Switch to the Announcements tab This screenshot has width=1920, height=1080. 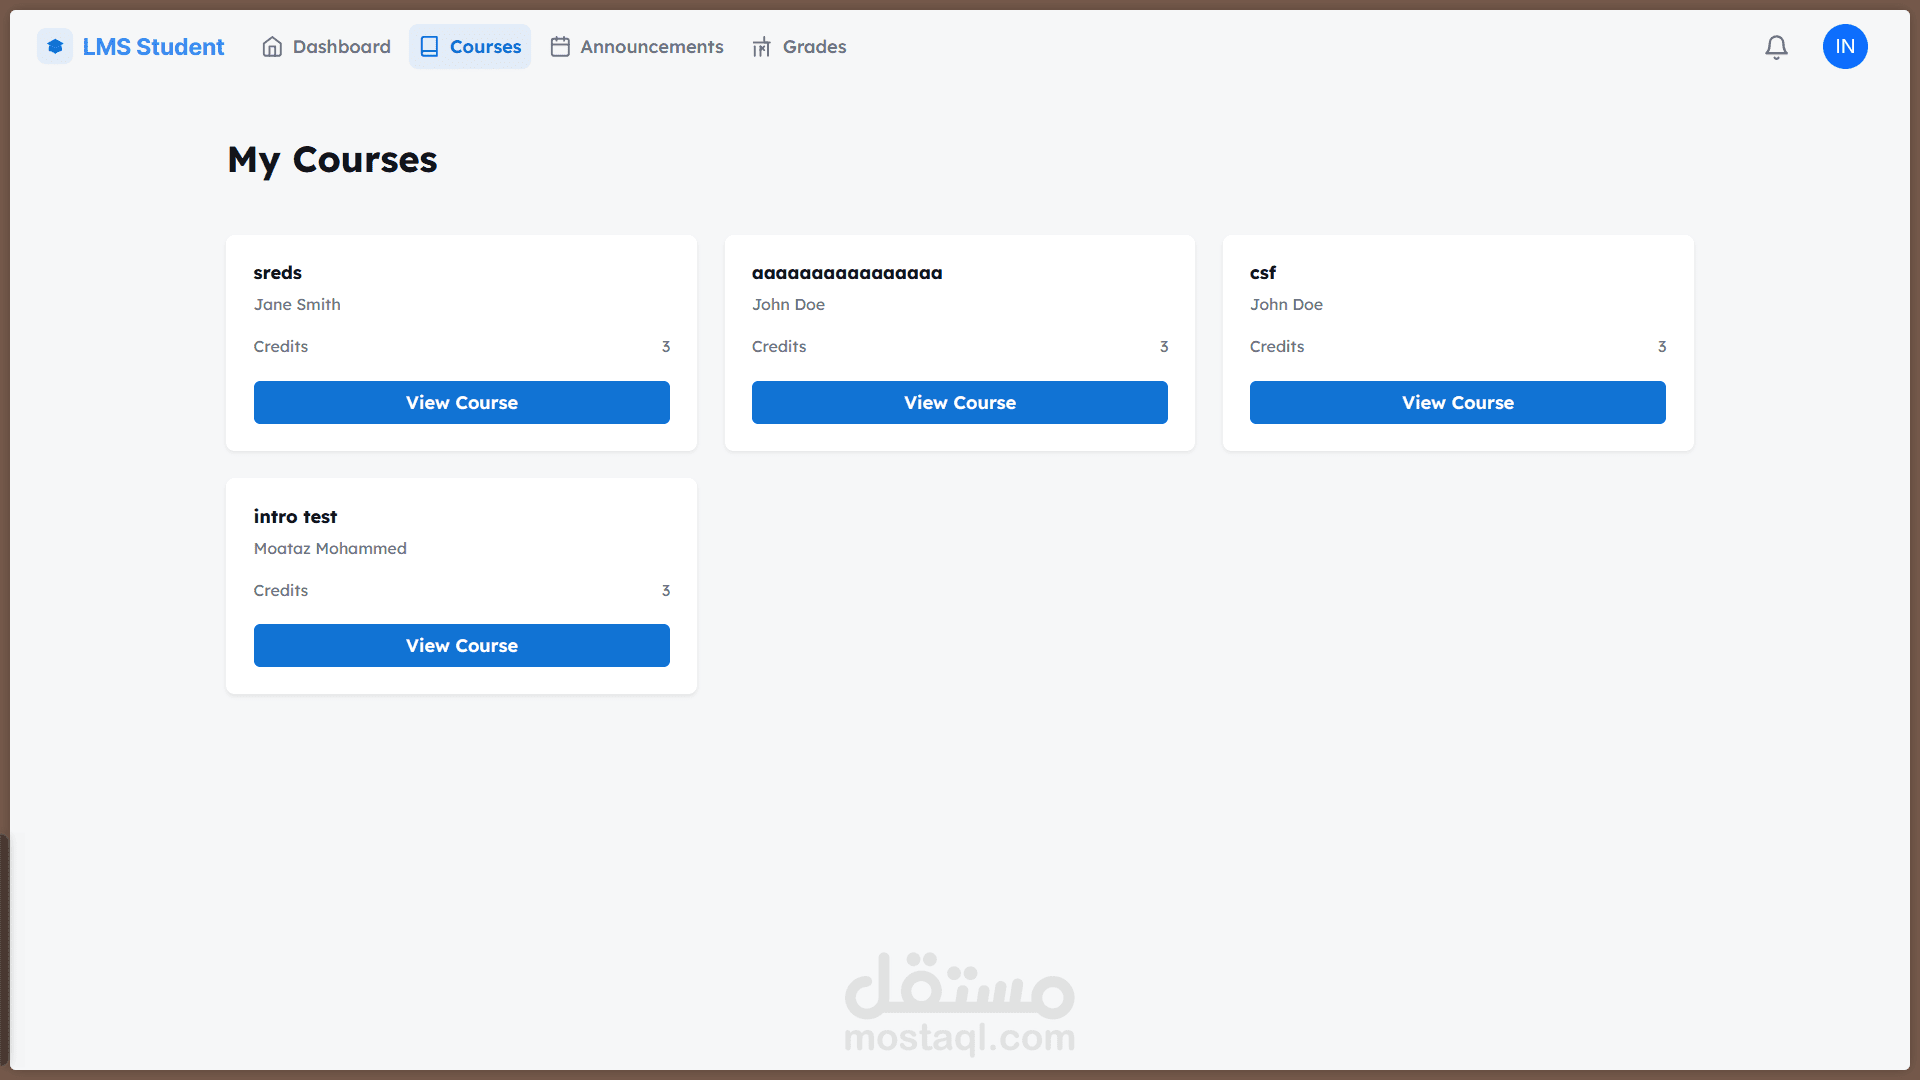pyautogui.click(x=651, y=47)
